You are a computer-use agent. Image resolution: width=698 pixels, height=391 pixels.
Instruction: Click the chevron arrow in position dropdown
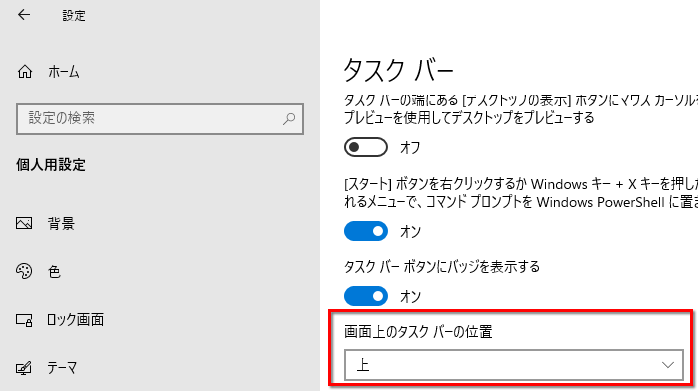(x=667, y=365)
